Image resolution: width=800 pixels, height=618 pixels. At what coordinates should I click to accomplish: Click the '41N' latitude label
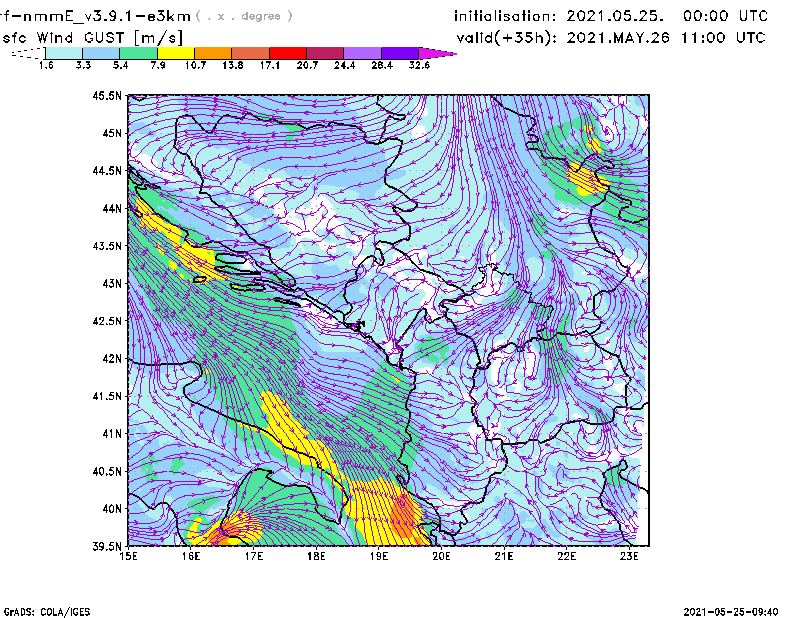point(112,433)
